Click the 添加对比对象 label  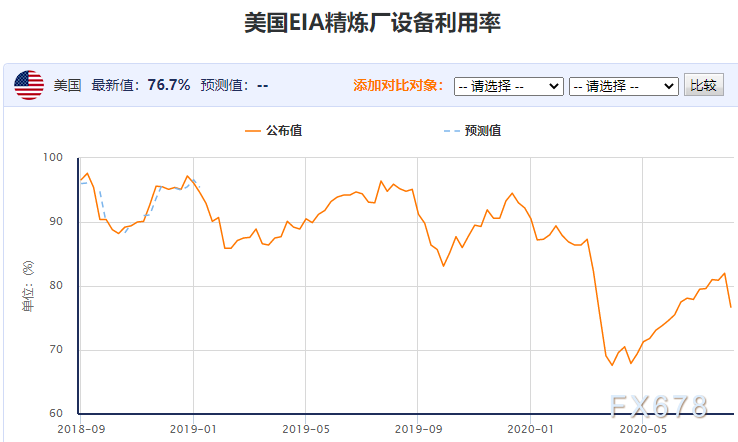[x=398, y=85]
